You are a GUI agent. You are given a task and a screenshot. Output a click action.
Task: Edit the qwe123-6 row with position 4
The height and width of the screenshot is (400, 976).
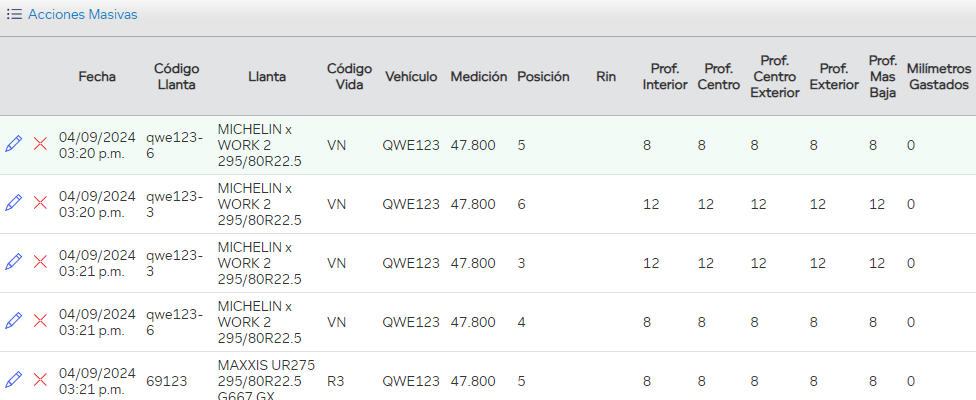[13, 321]
